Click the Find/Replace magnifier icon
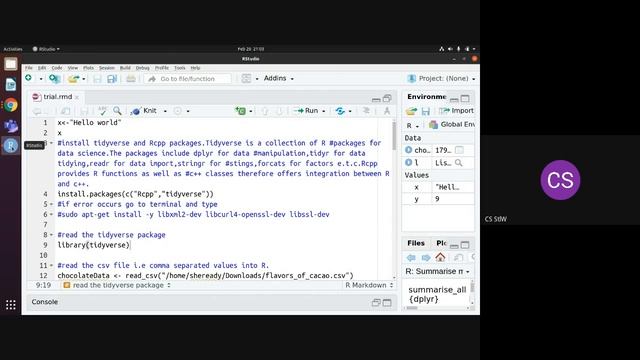Screen dimensions: 640x360 117,111
